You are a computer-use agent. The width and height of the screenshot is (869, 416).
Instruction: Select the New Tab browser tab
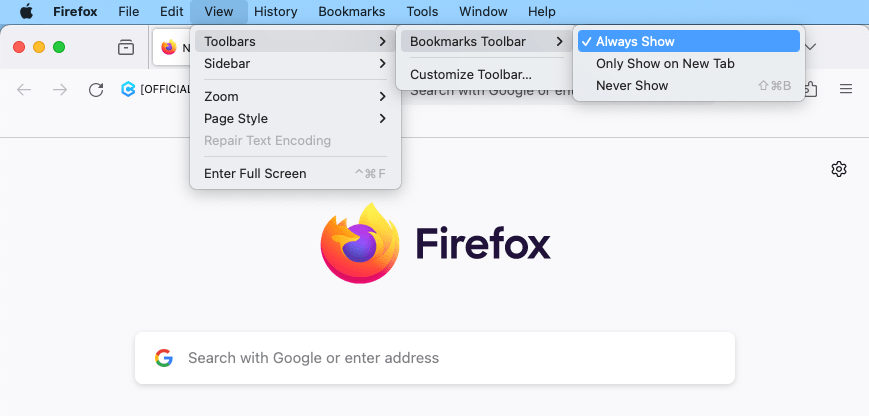tap(172, 48)
